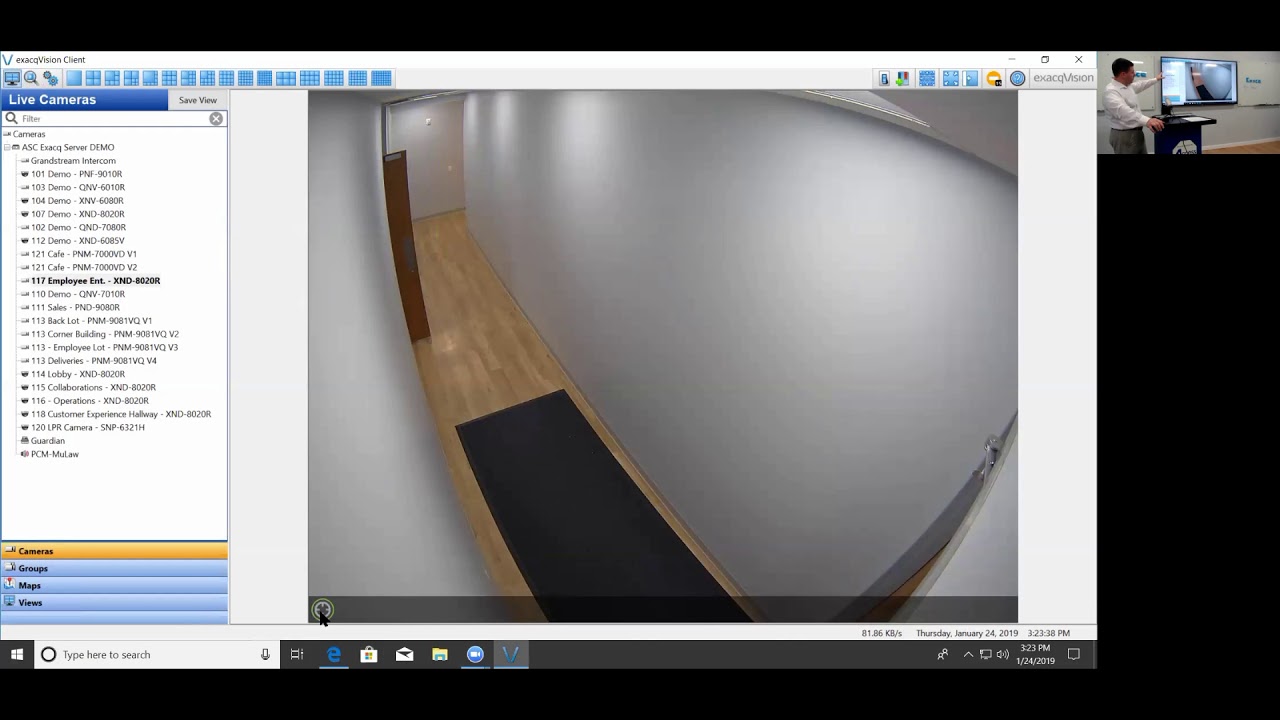The height and width of the screenshot is (720, 1280).
Task: Select 115 Collaborations - XND-8020R
Action: 93,387
